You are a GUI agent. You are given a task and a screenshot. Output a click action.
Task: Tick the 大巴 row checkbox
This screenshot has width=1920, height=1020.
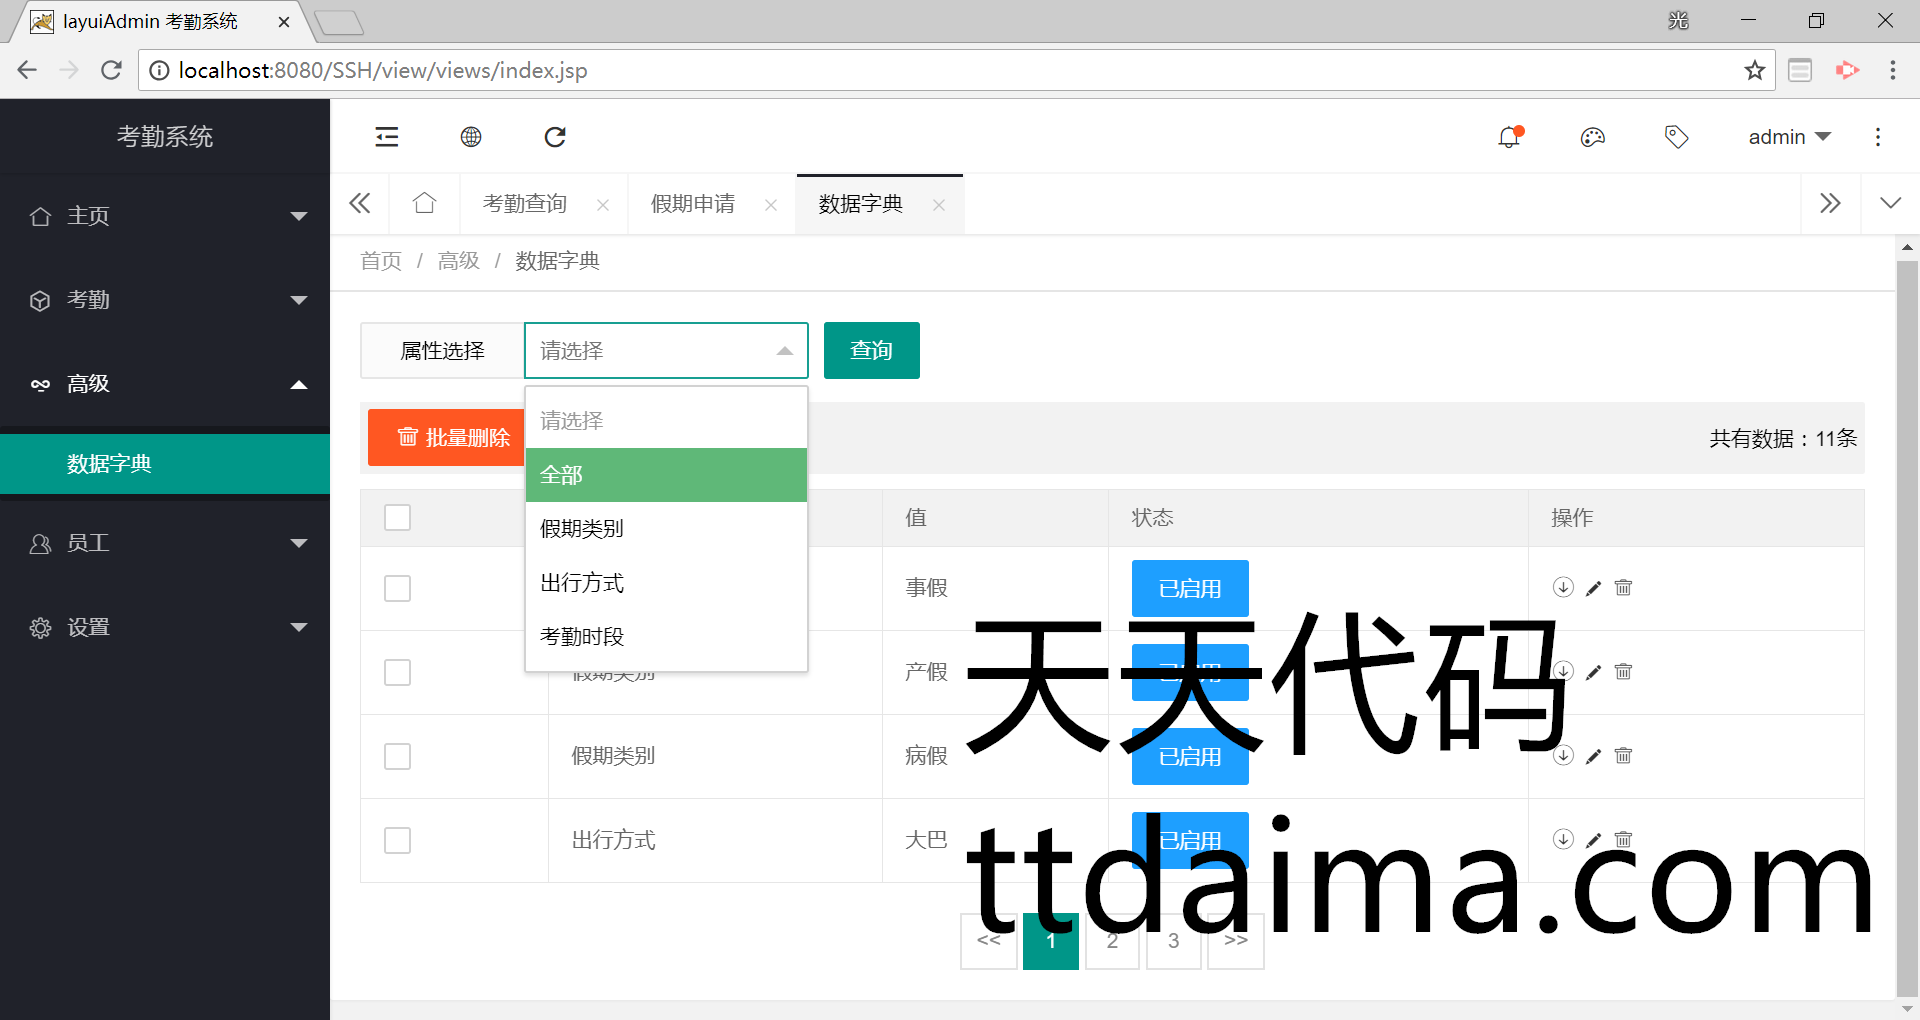(x=398, y=840)
